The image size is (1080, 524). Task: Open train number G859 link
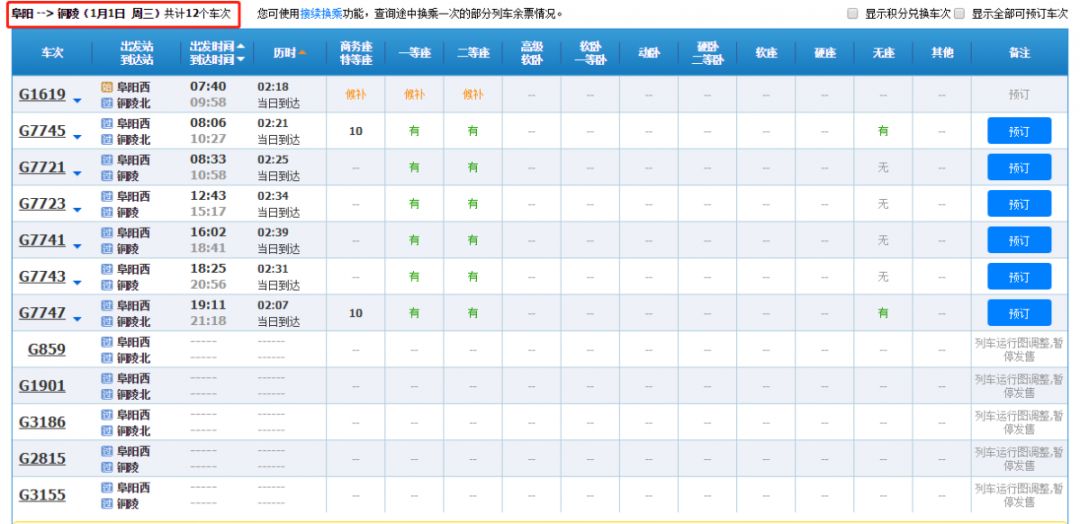47,350
